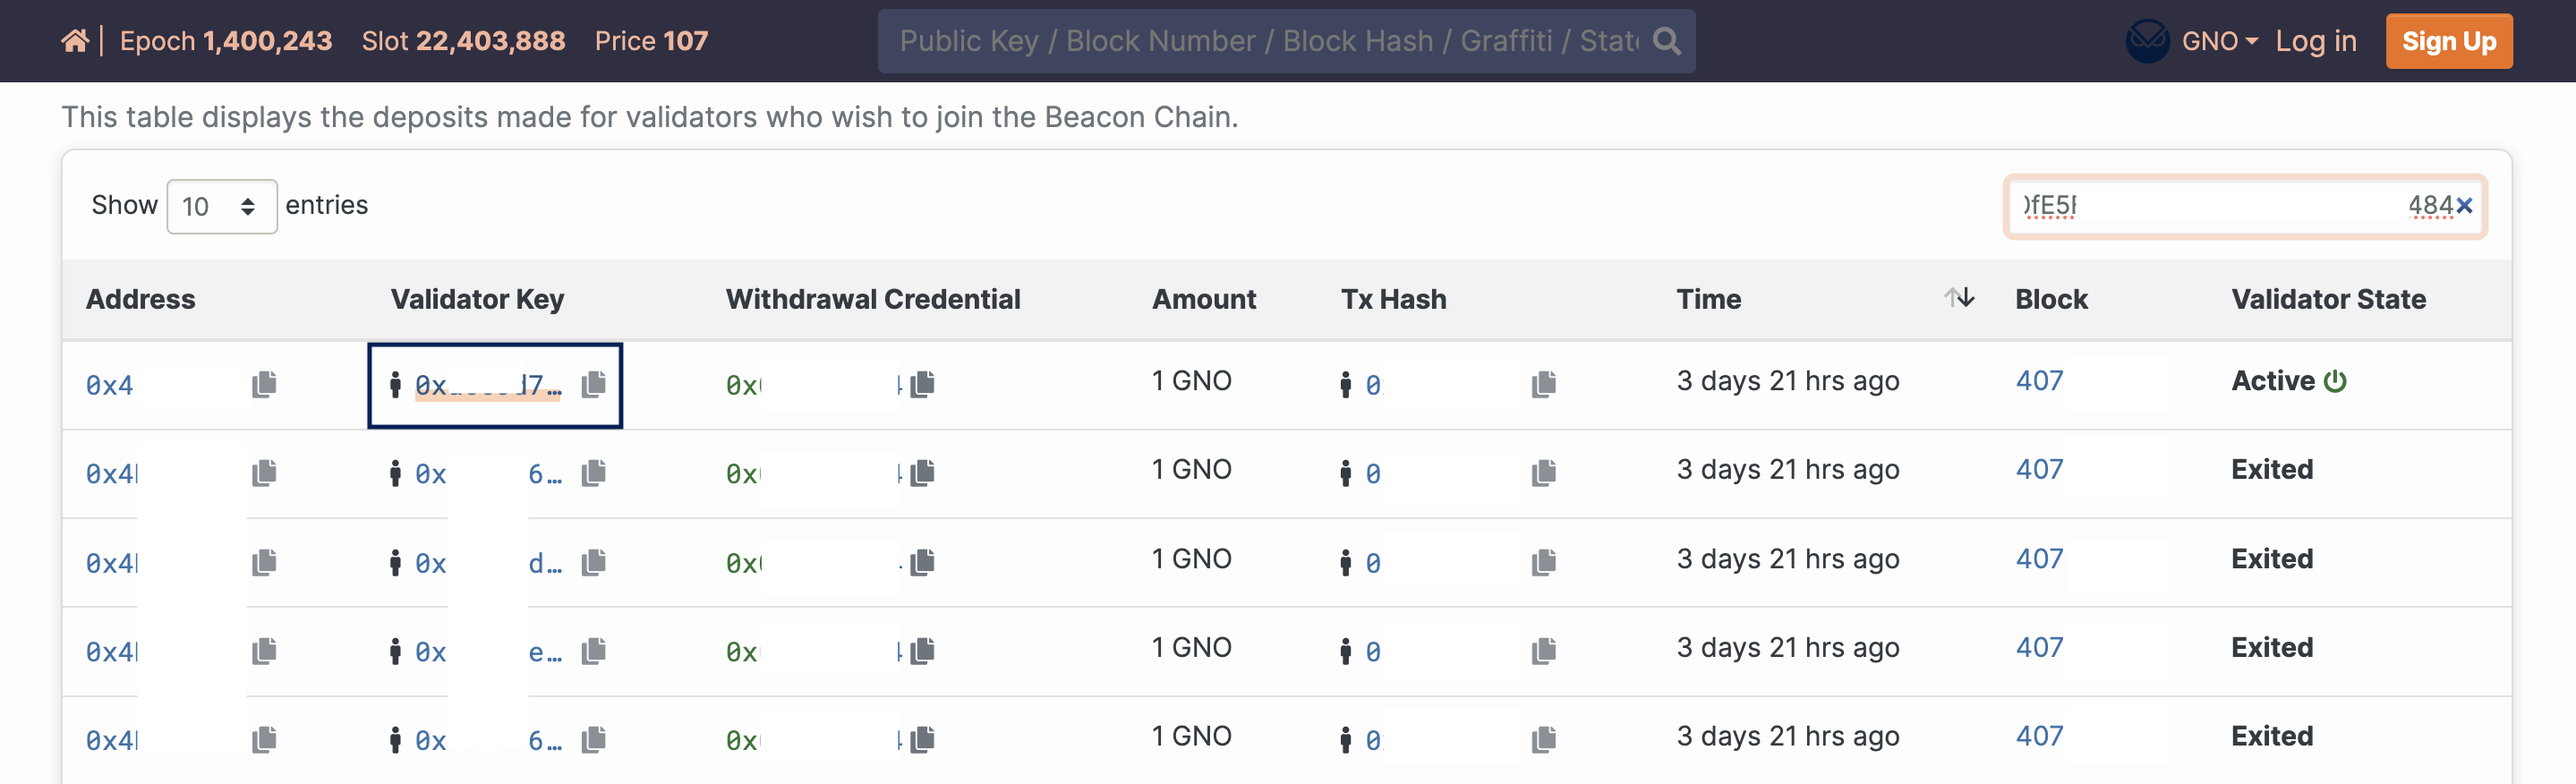Open the GNO network dropdown
This screenshot has height=784, width=2576.
pyautogui.click(x=2219, y=41)
